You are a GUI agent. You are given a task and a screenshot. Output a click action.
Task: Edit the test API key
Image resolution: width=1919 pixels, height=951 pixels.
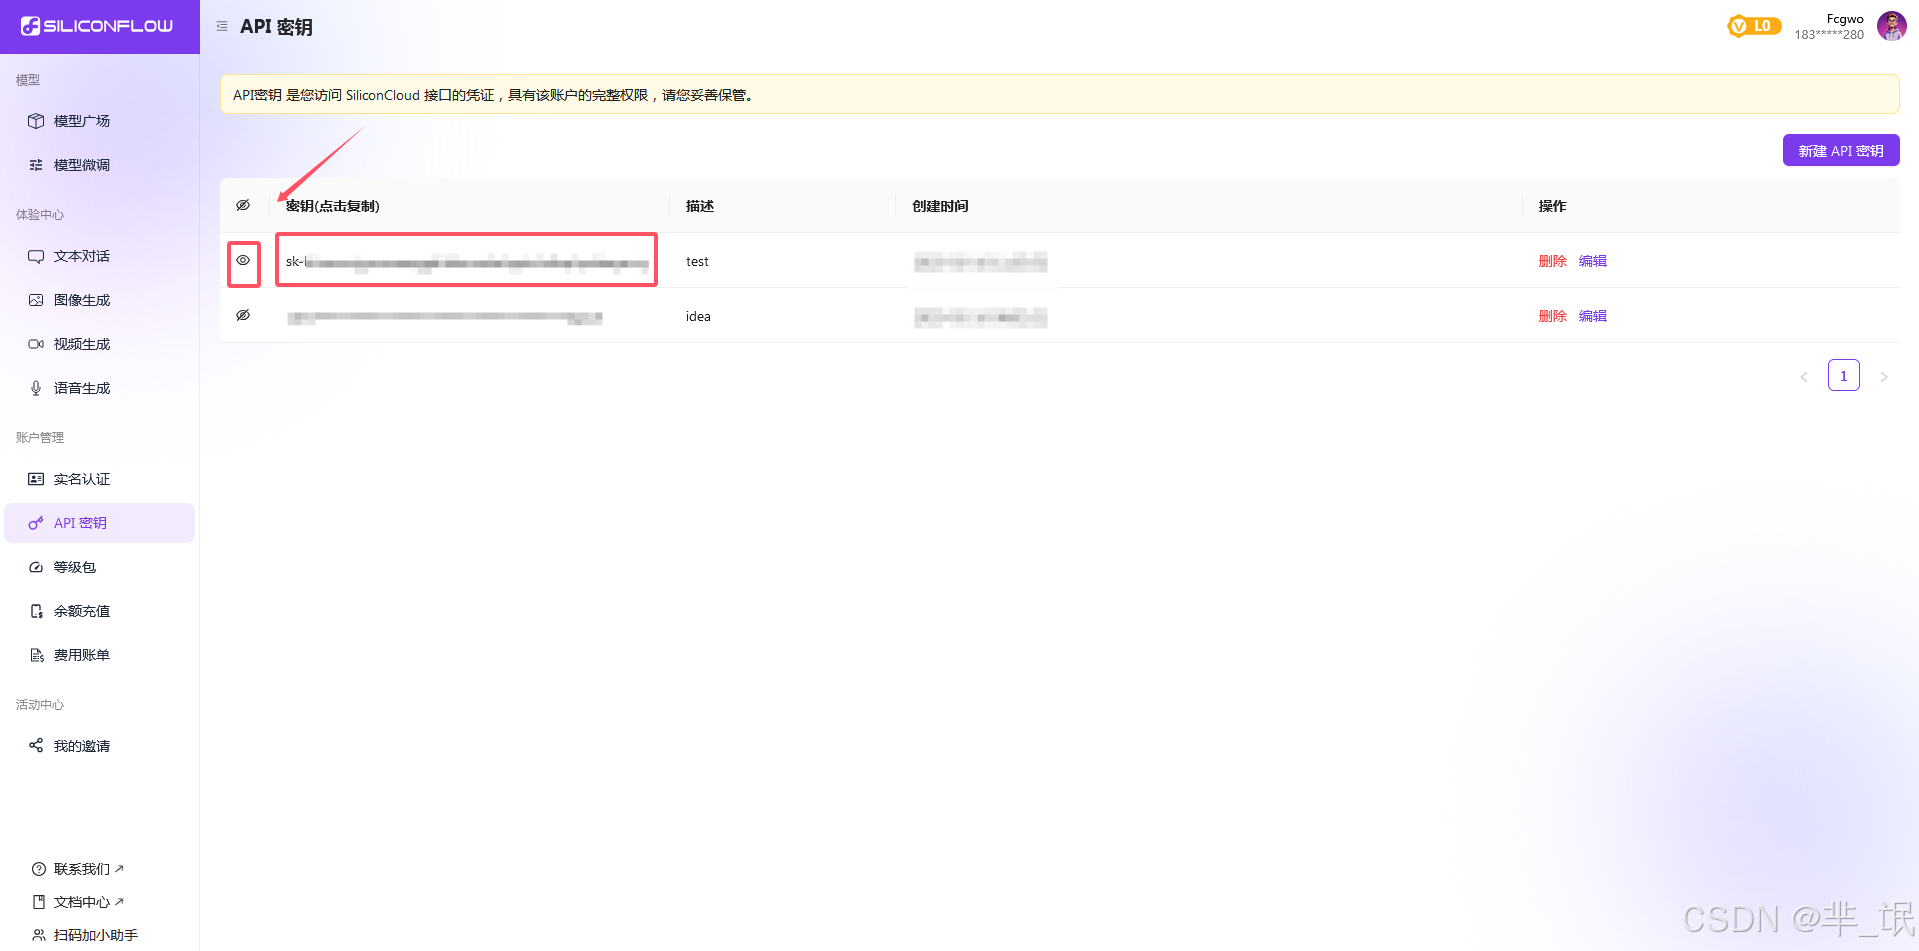point(1592,261)
